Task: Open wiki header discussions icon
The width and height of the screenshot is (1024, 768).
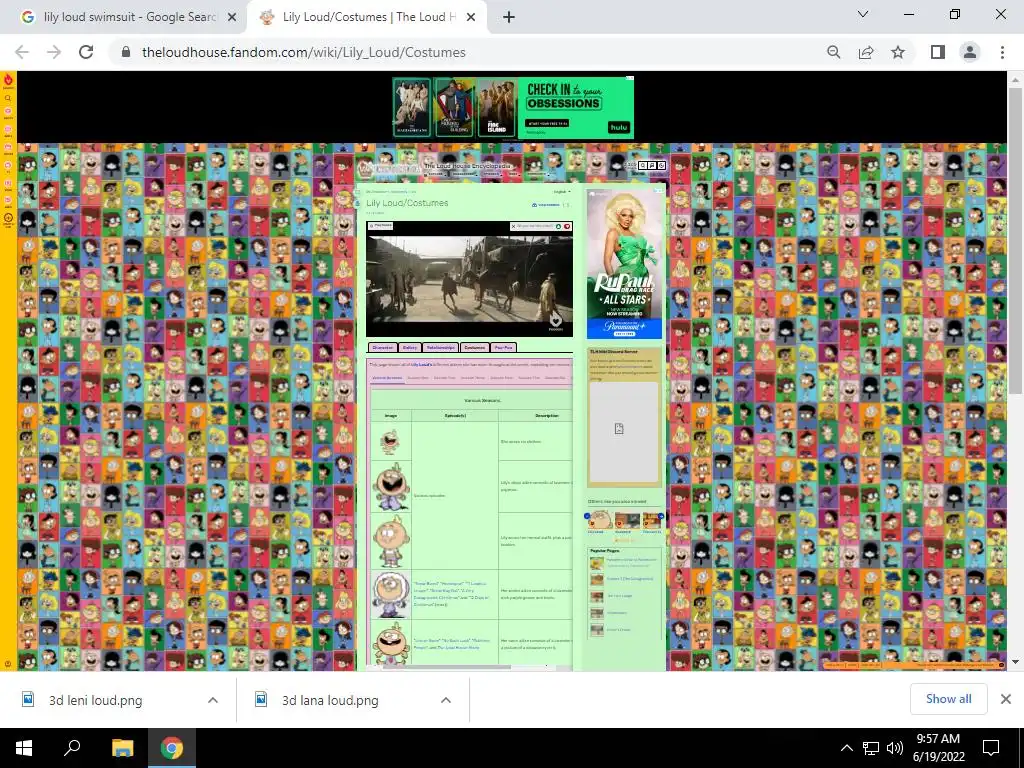Action: click(652, 166)
